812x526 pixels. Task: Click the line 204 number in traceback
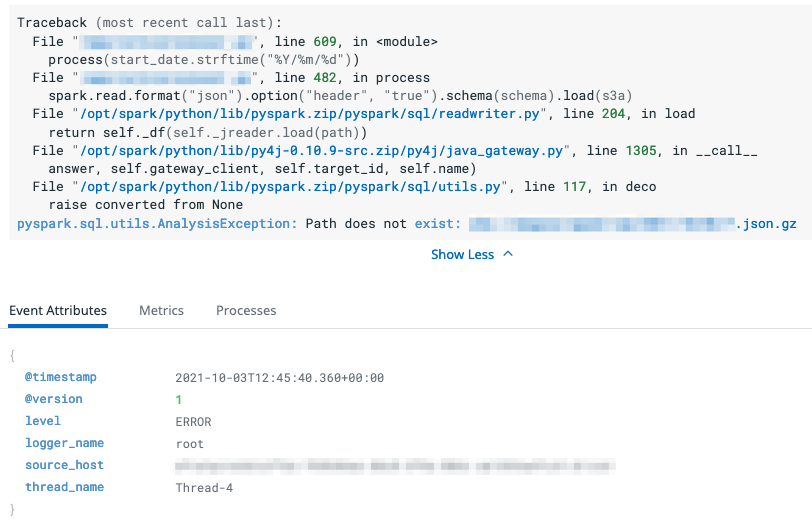click(x=614, y=114)
